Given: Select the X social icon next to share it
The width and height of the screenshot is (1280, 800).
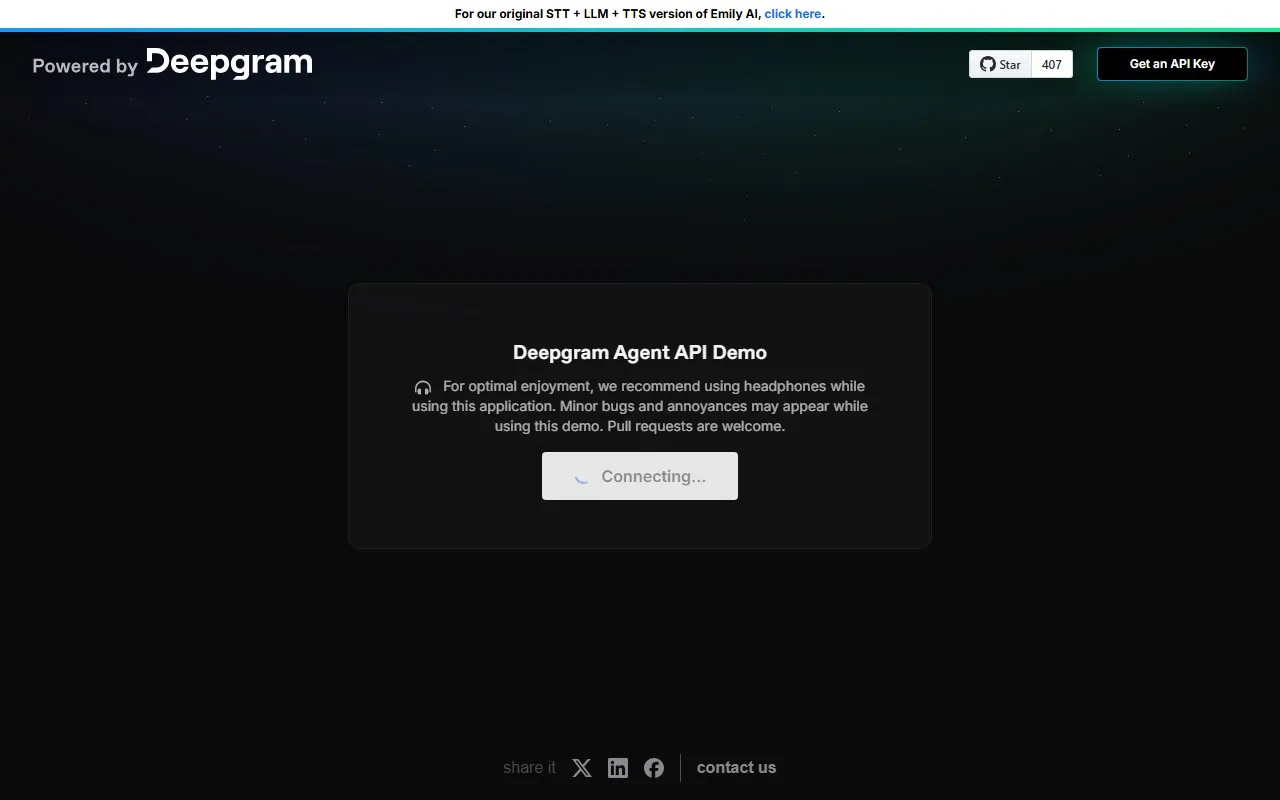Looking at the screenshot, I should click(x=581, y=767).
